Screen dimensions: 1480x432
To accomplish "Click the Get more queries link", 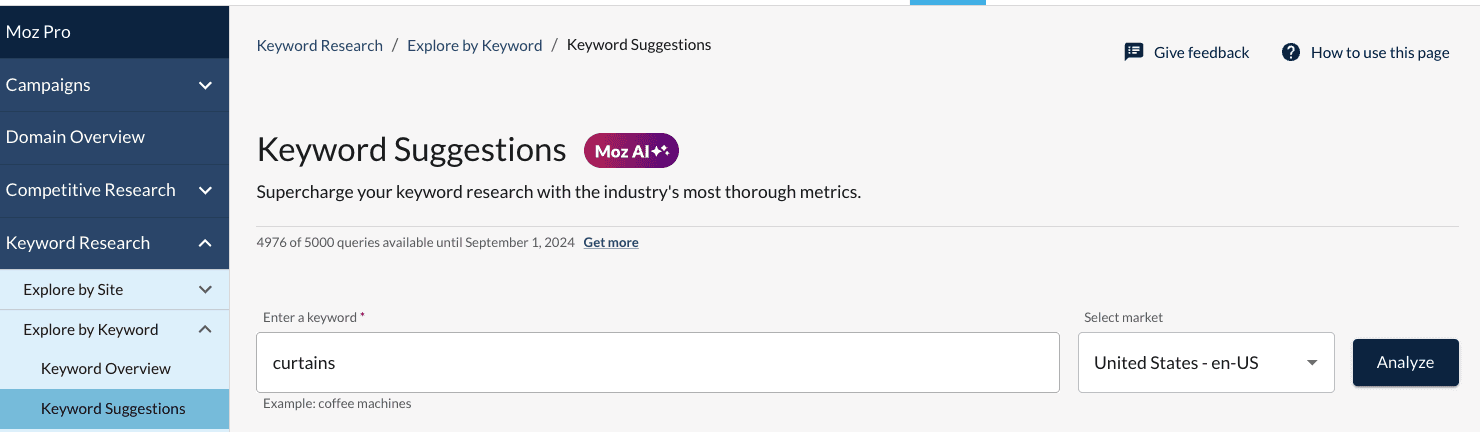I will (611, 242).
